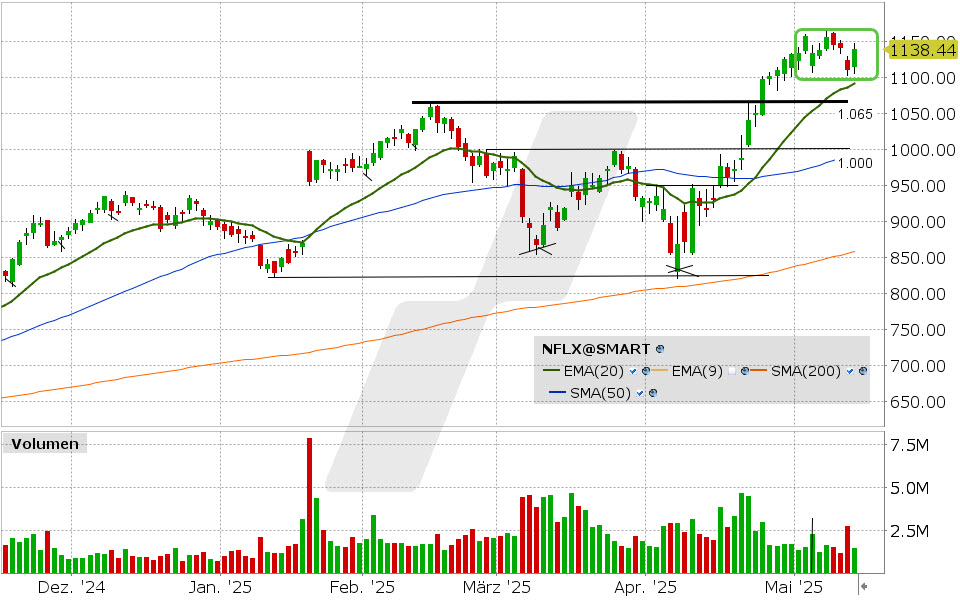Open the settings icon next to SMA(50)

click(x=653, y=393)
